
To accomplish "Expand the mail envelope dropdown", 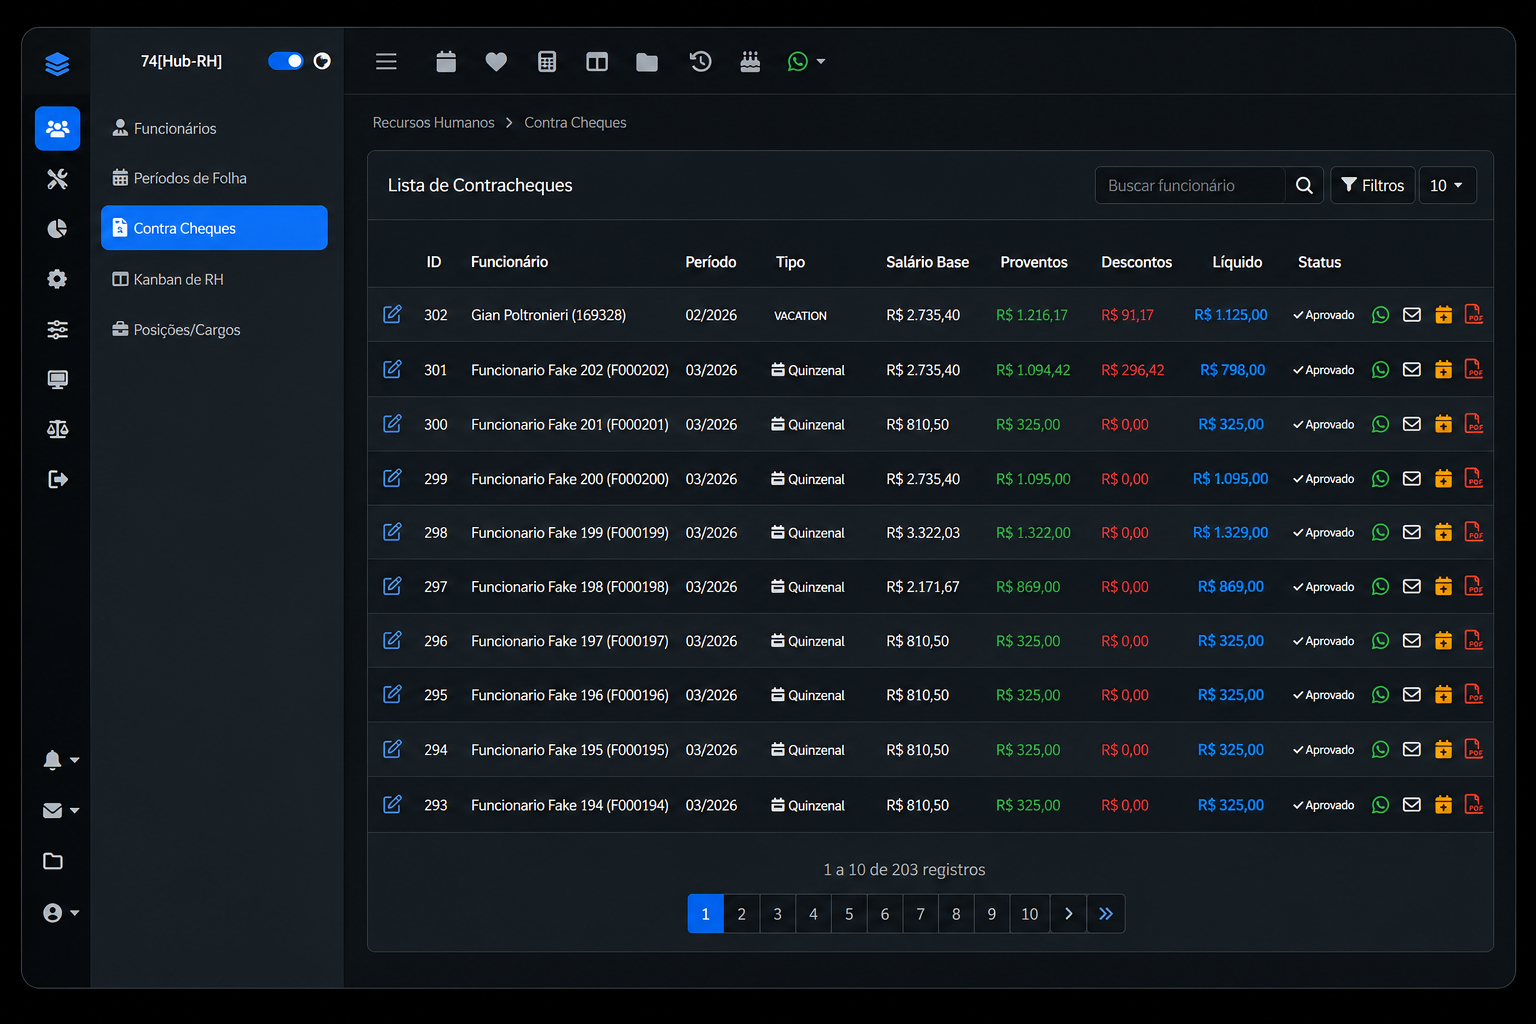I will pos(61,810).
